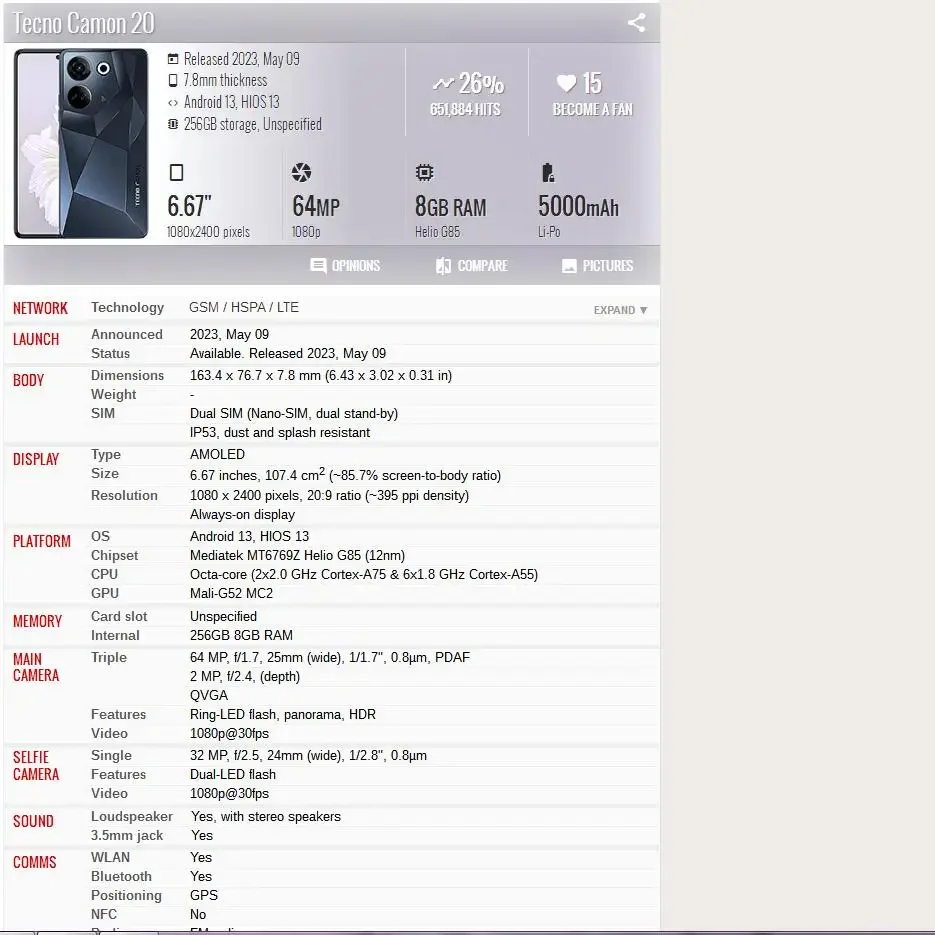Screen dimensions: 935x935
Task: Click the Triple camera label
Action: tap(109, 658)
